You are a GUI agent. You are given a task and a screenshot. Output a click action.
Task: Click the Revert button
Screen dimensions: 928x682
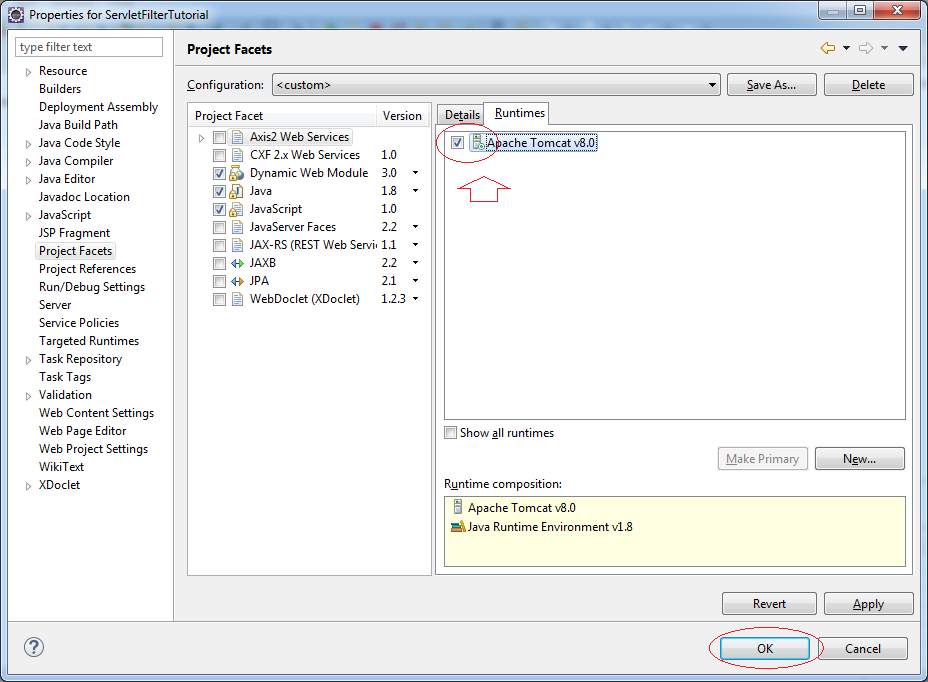(x=769, y=604)
